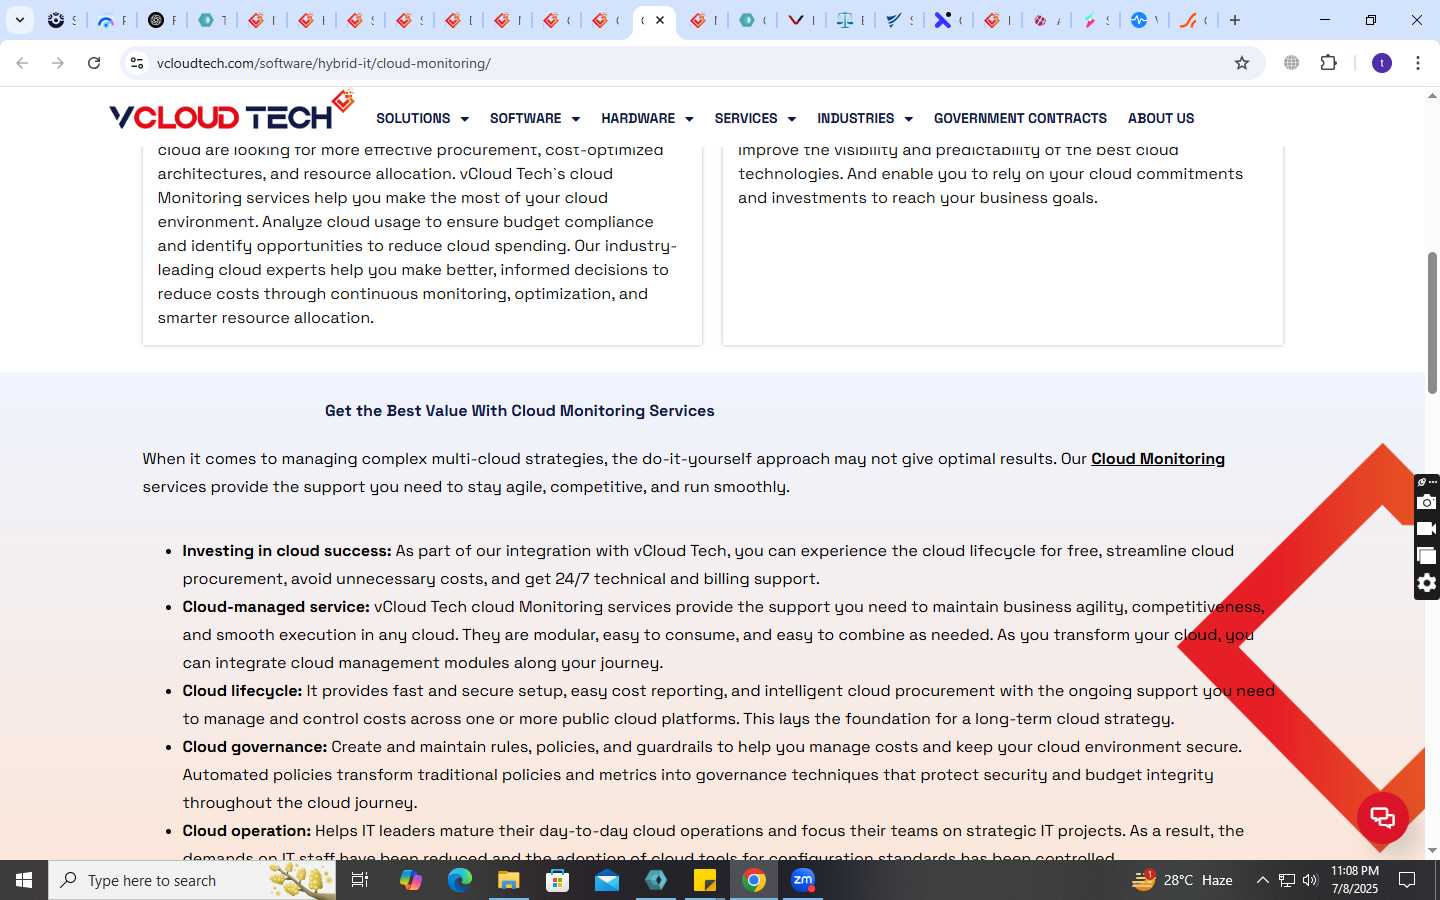Open the purple profile avatar menu
The width and height of the screenshot is (1440, 900).
(1382, 63)
